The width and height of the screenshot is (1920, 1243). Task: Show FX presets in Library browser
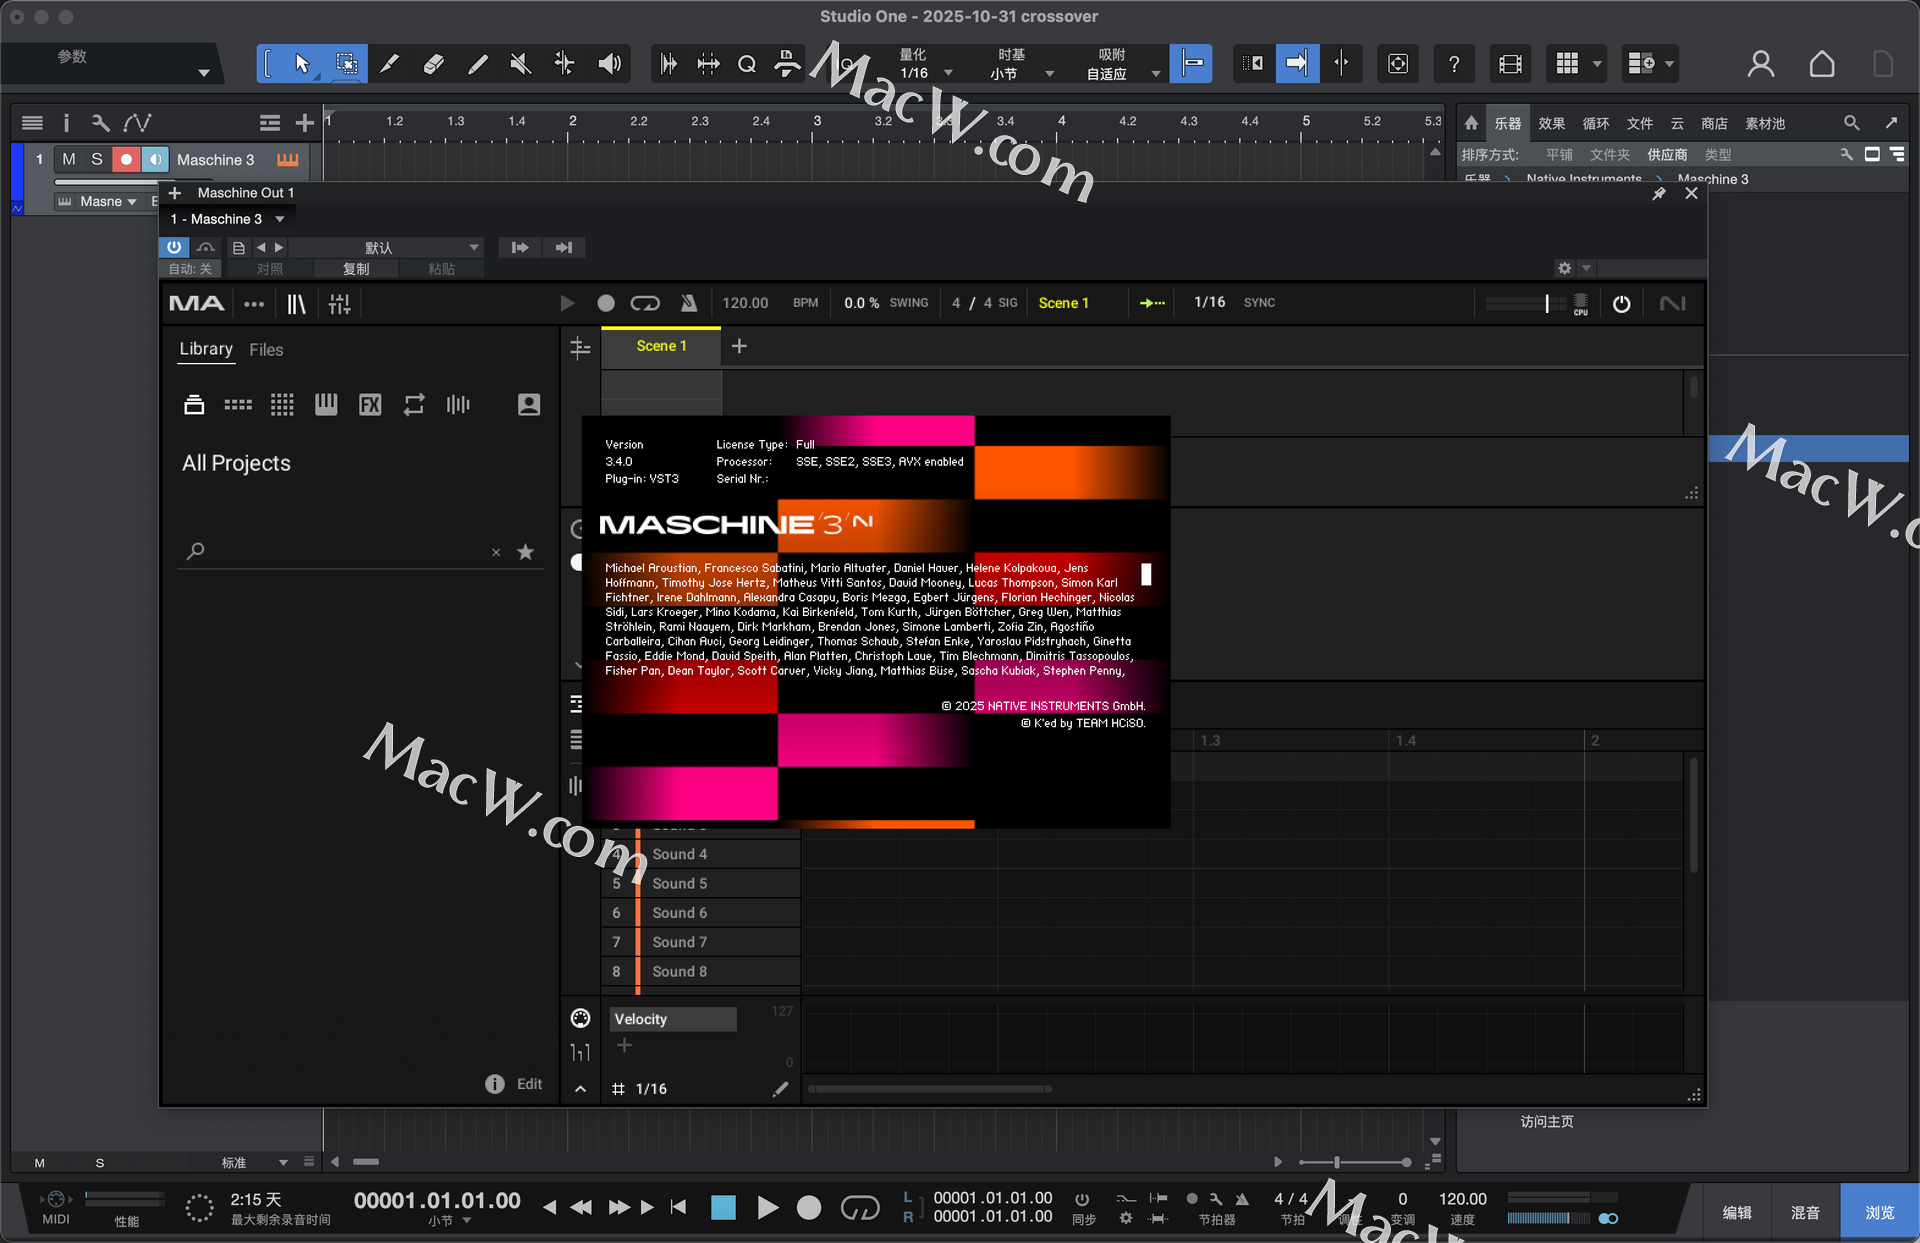370,405
